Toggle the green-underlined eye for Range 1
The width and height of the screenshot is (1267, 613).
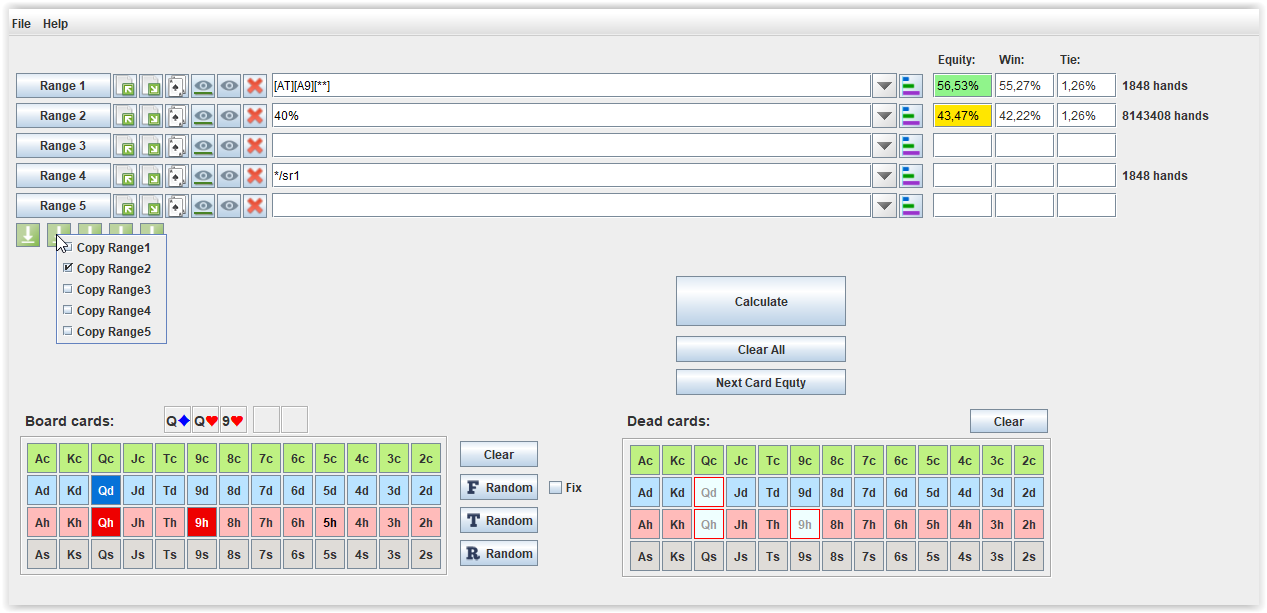tap(203, 86)
